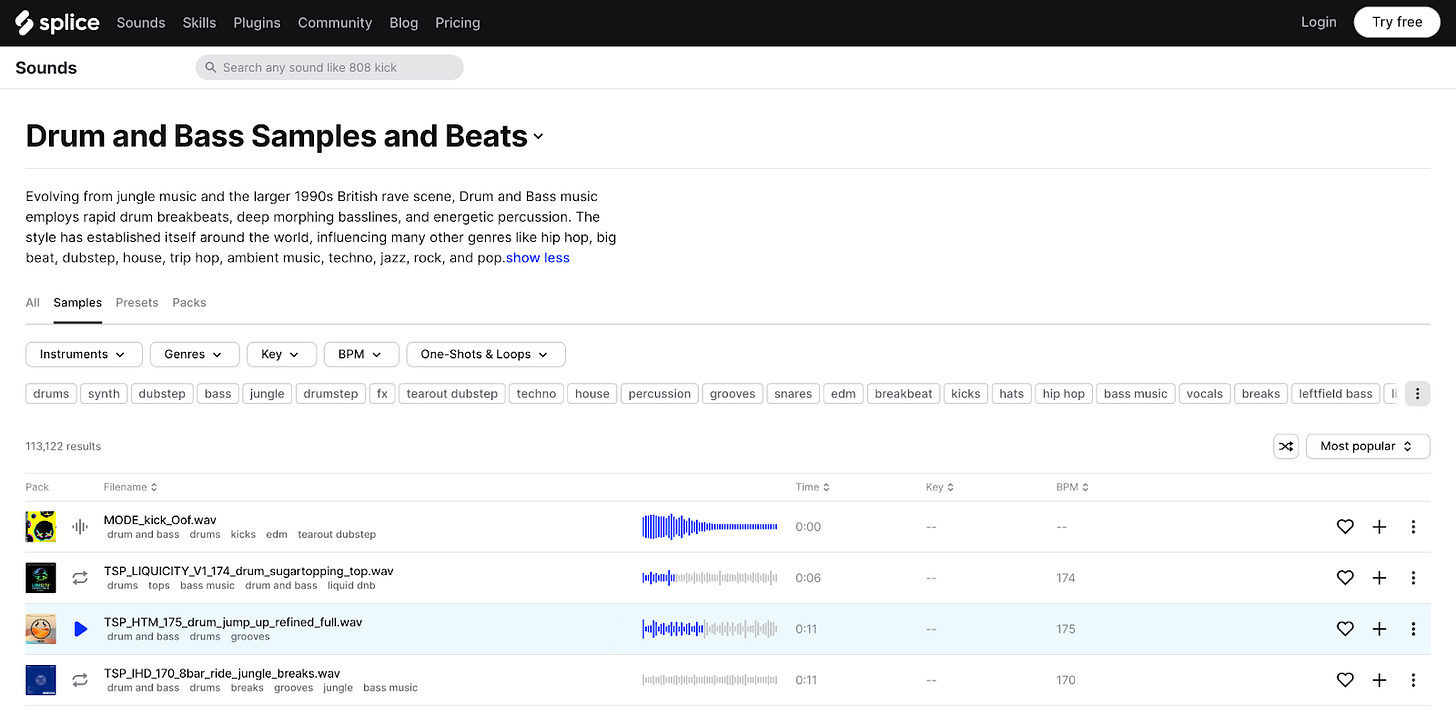Open Liquicity pack artwork thumbnail

(x=41, y=578)
